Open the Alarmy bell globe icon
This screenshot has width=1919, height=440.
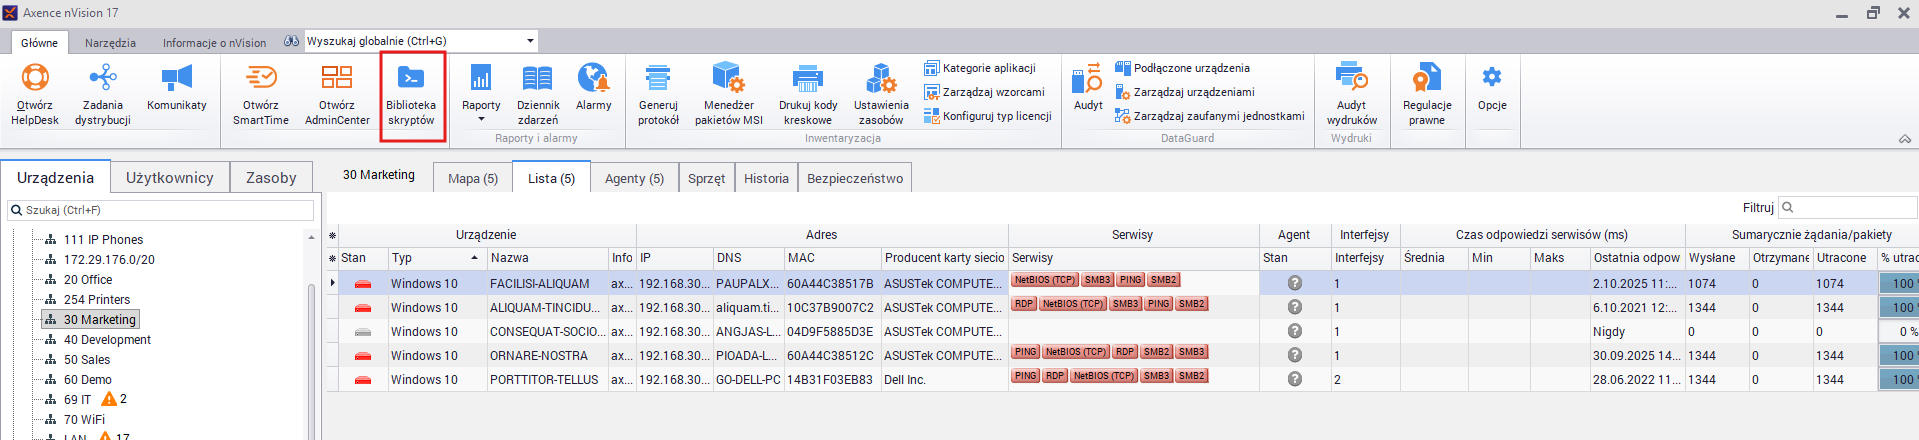point(593,77)
